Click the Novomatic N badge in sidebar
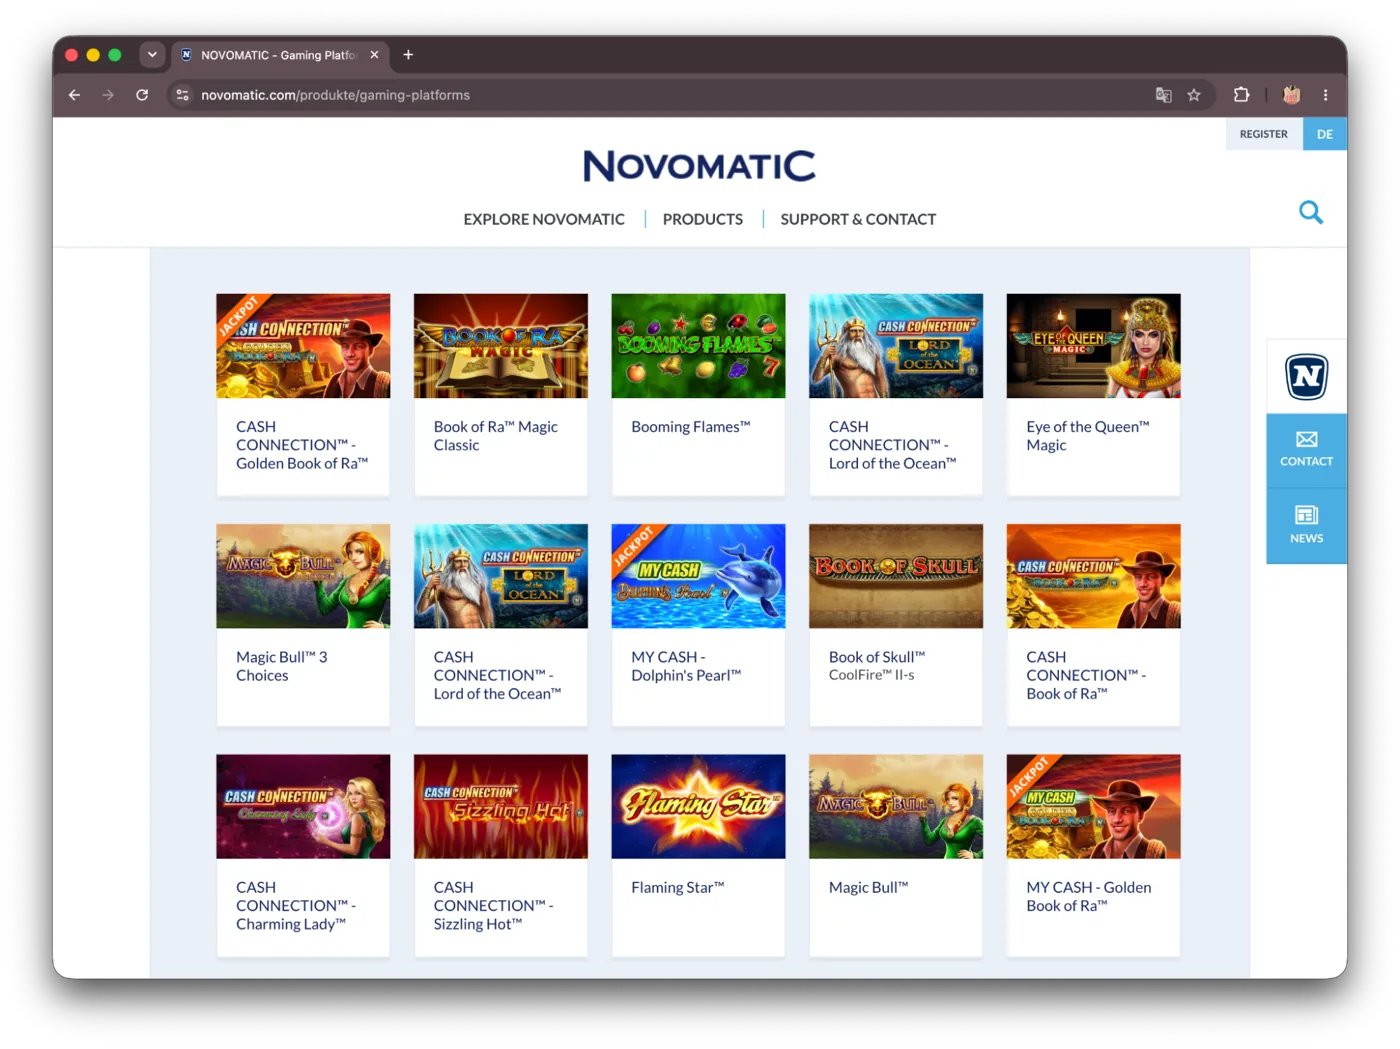1400x1049 pixels. click(1306, 376)
